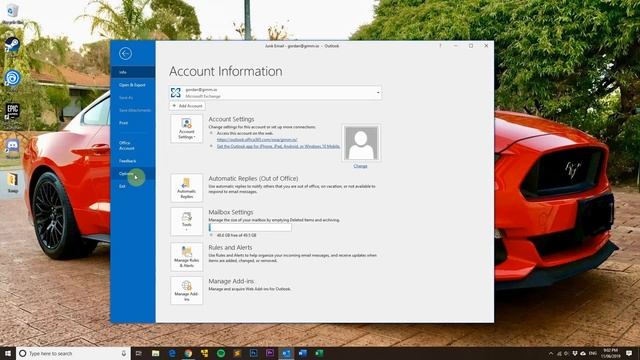Launch Premiere Pro from the taskbar
The image size is (640, 360).
pyautogui.click(x=270, y=353)
